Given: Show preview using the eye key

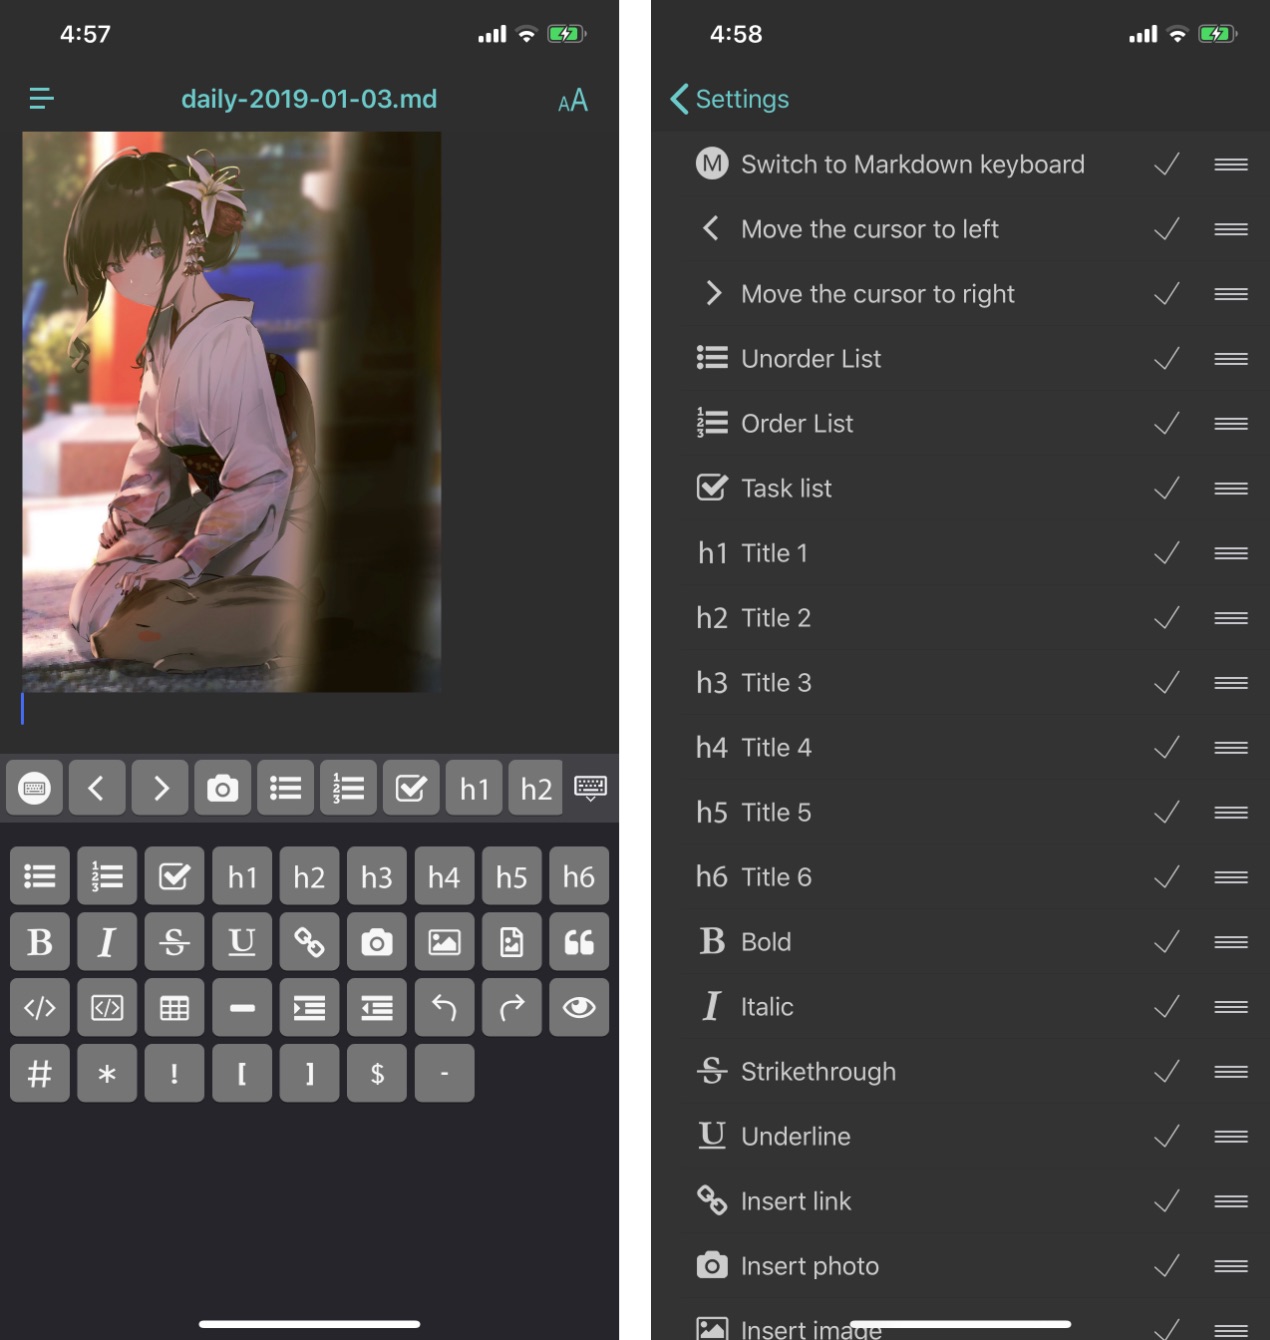Looking at the screenshot, I should coord(578,1007).
